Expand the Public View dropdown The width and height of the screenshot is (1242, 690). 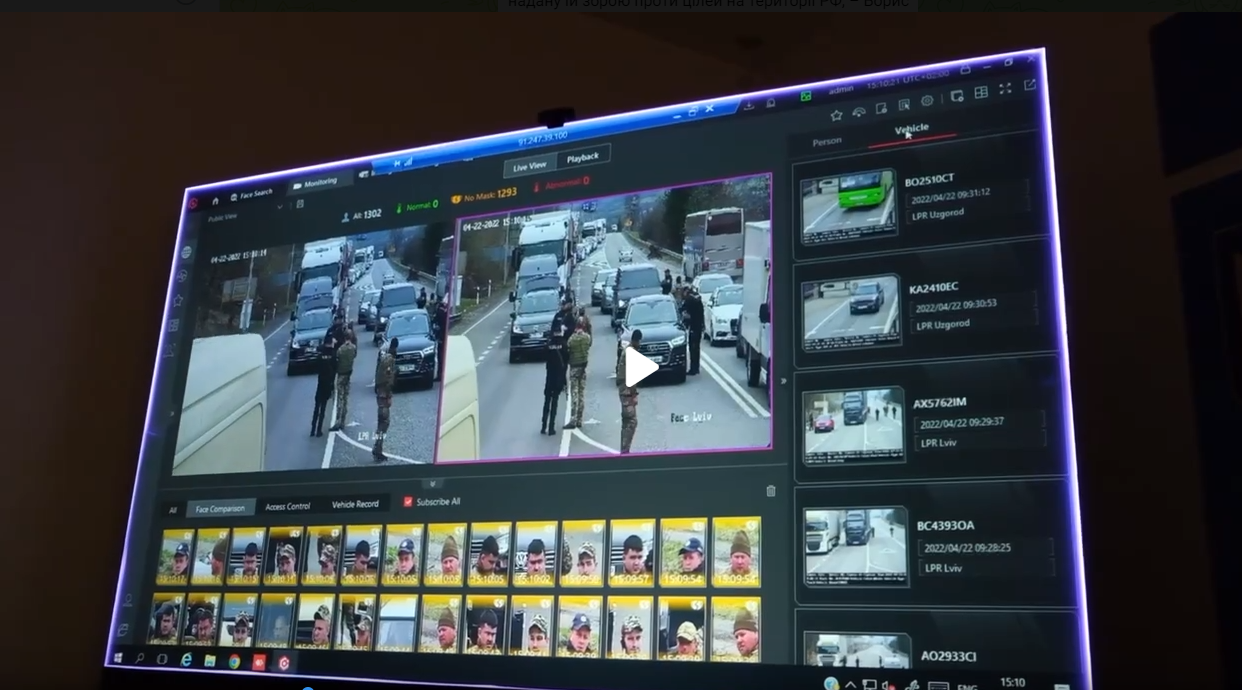(225, 217)
